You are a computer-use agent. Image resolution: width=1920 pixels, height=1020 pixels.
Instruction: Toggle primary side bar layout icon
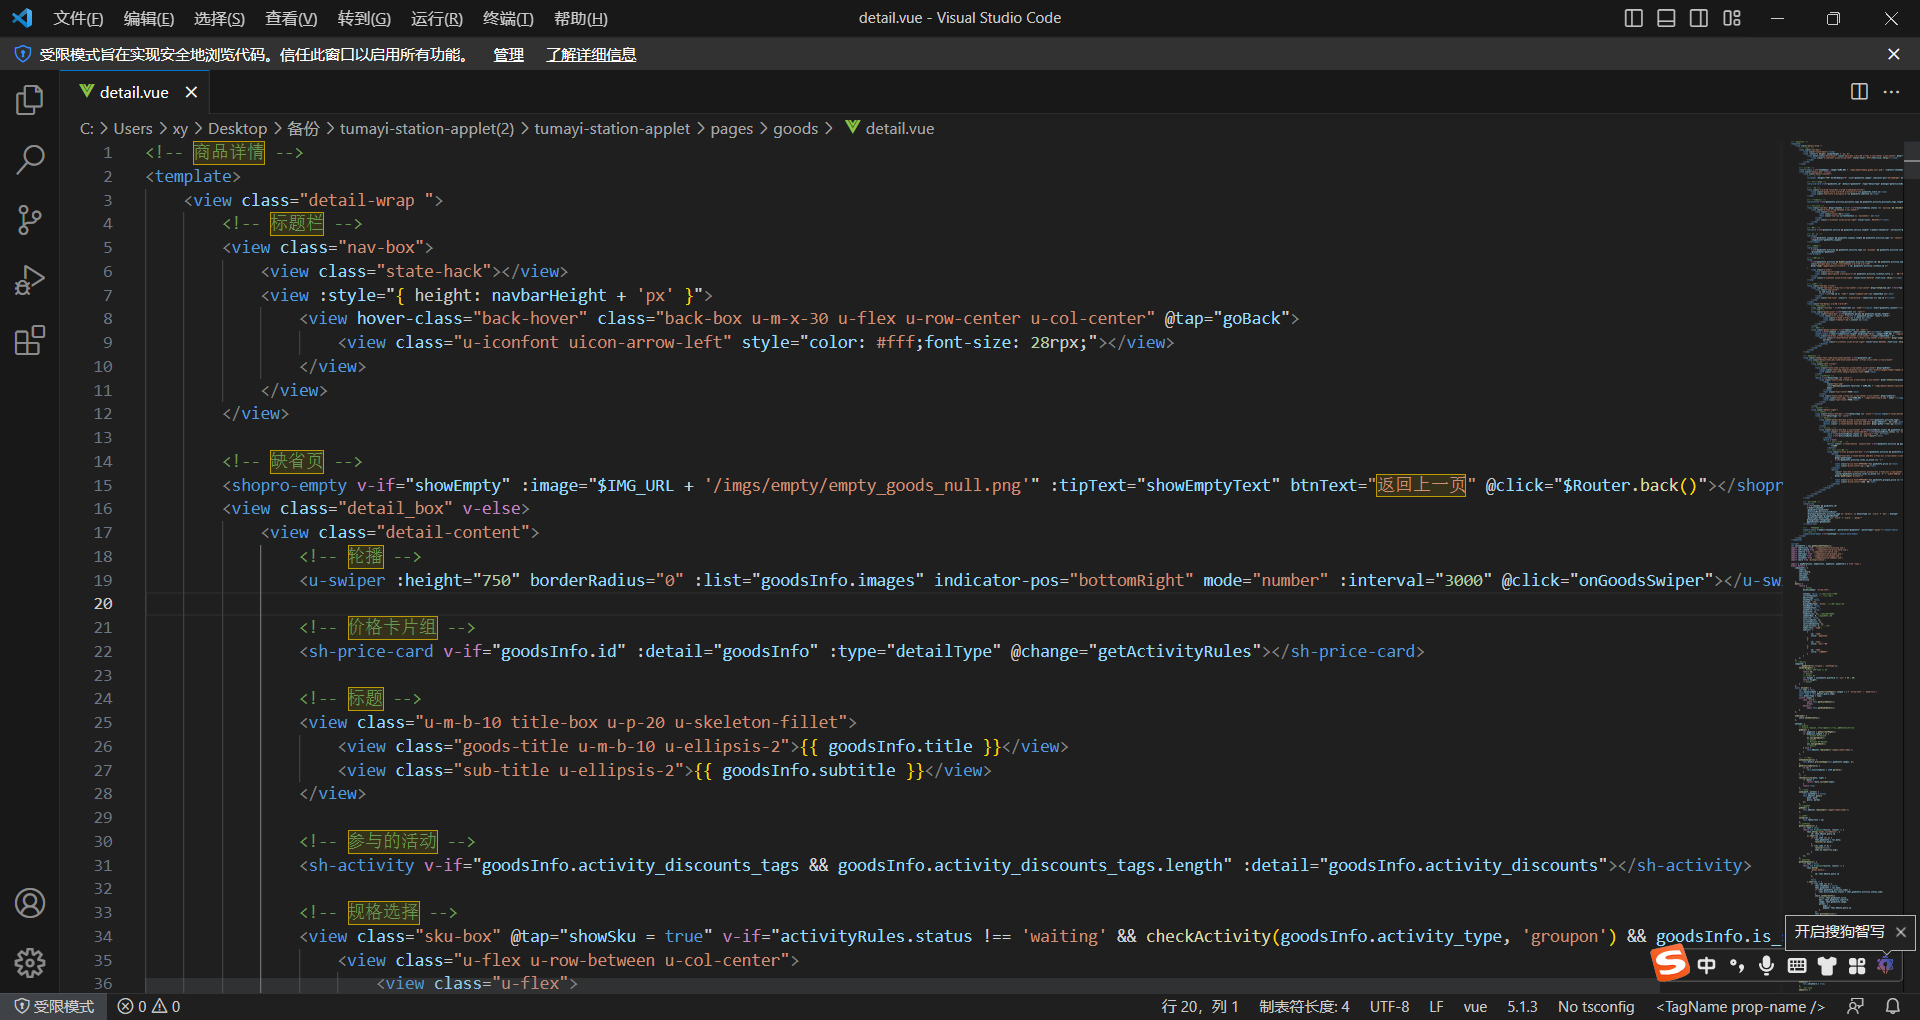coord(1634,18)
